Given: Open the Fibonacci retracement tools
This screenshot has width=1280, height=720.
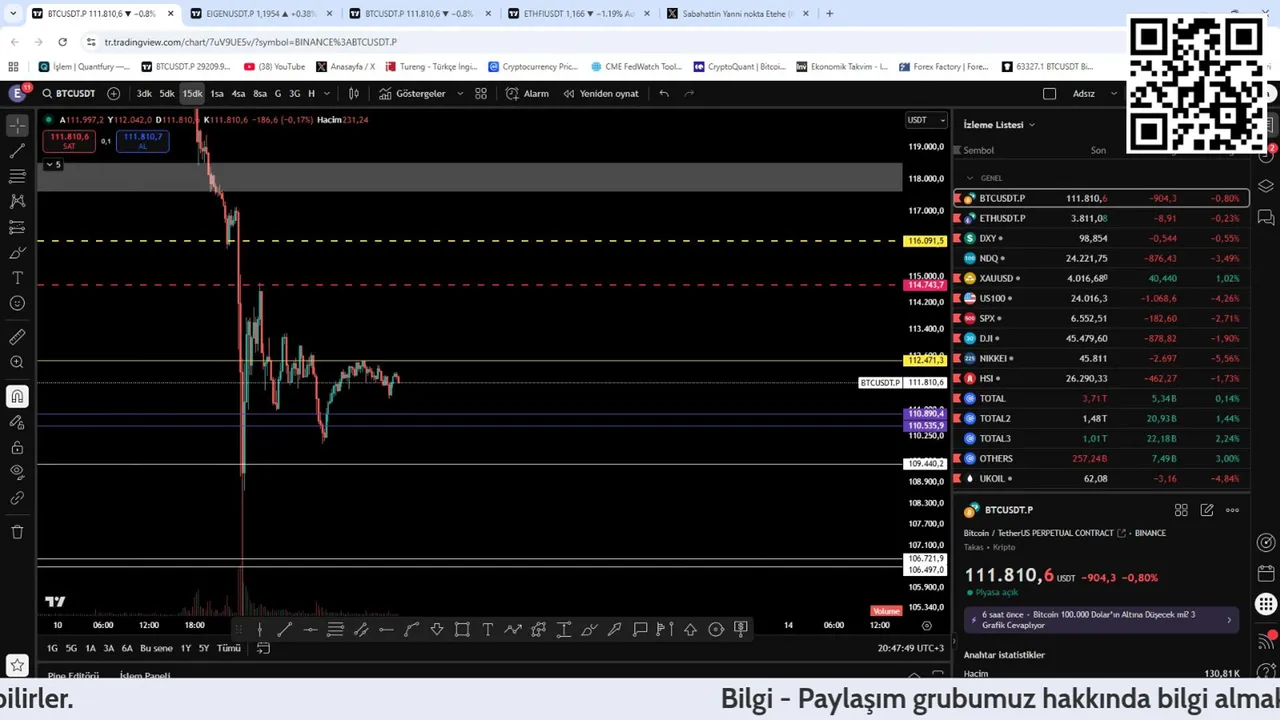Looking at the screenshot, I should [x=17, y=176].
